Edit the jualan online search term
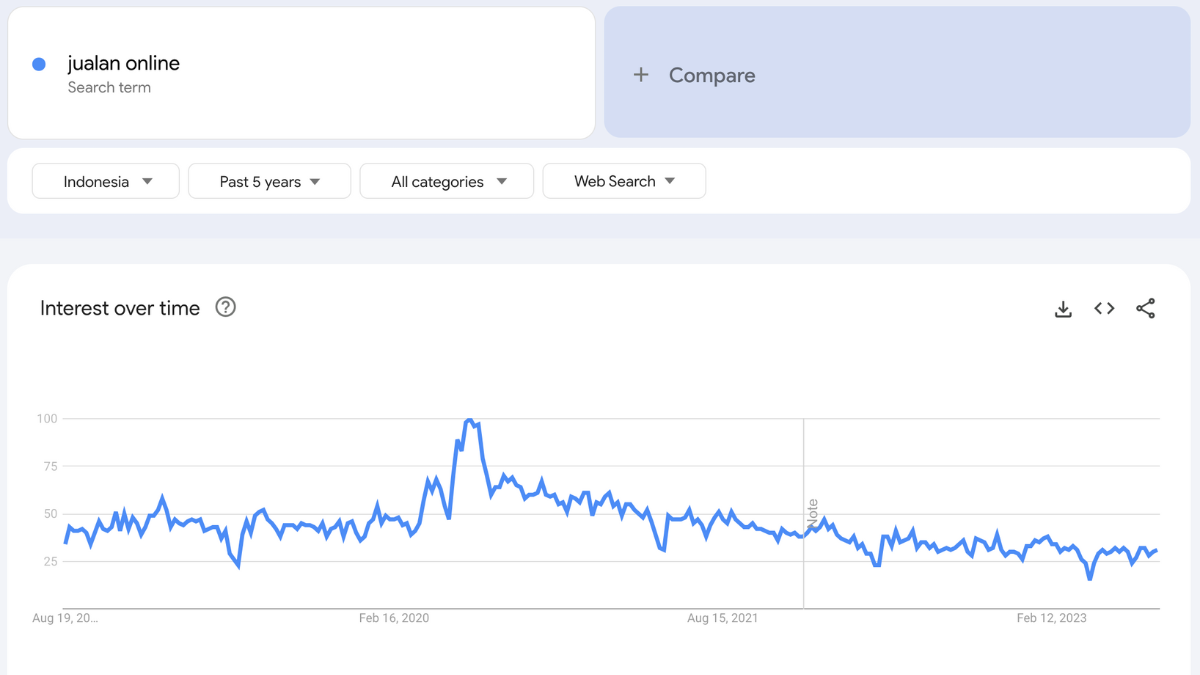Viewport: 1200px width, 675px height. click(301, 73)
